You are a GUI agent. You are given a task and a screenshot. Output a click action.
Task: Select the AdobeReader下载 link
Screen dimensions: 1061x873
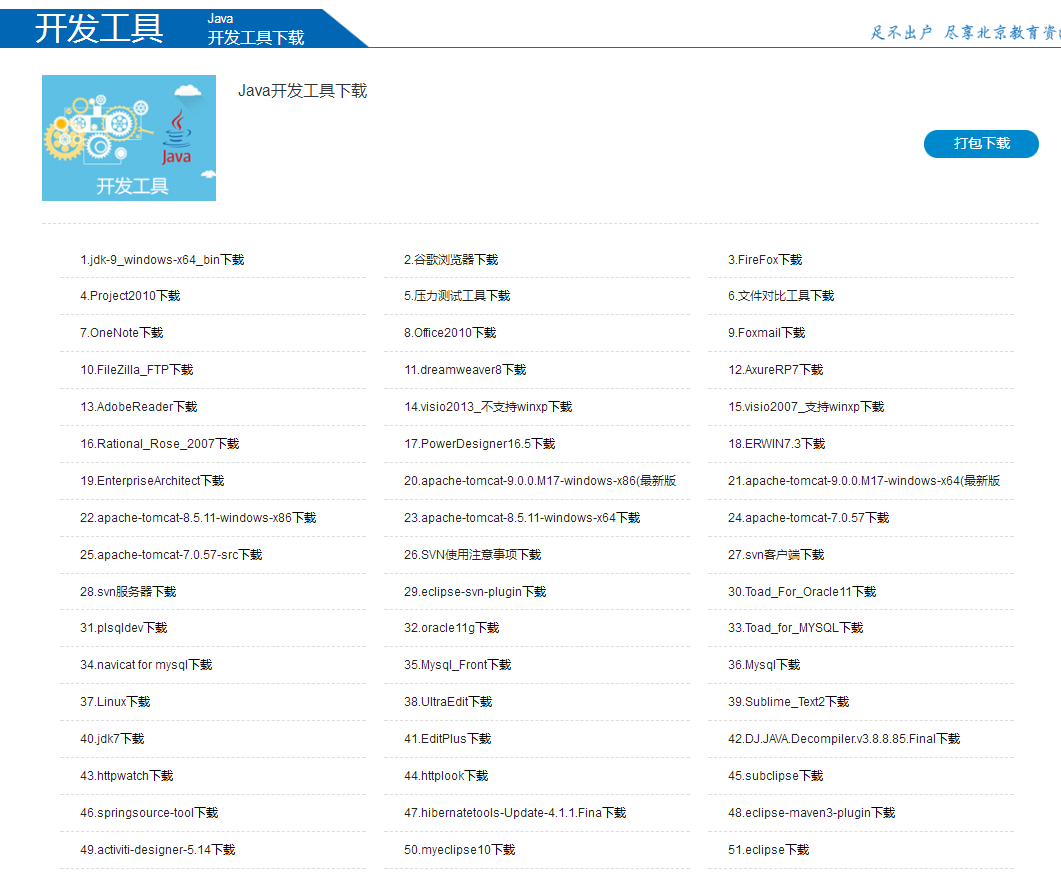coord(139,407)
